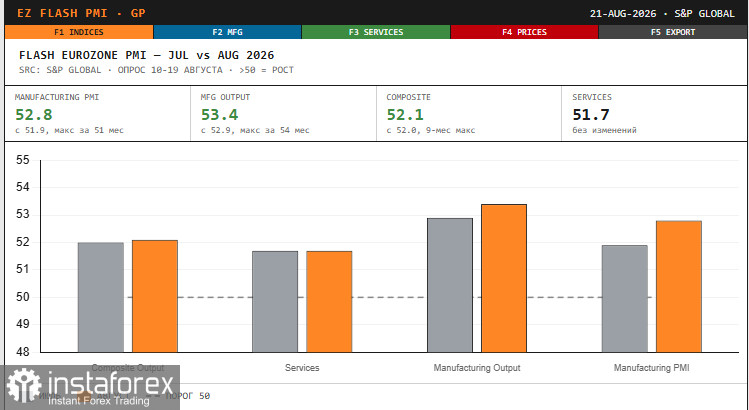Click the 'с 52.0, 9-мес макс' note
Image resolution: width=749 pixels, height=410 pixels.
(431, 130)
